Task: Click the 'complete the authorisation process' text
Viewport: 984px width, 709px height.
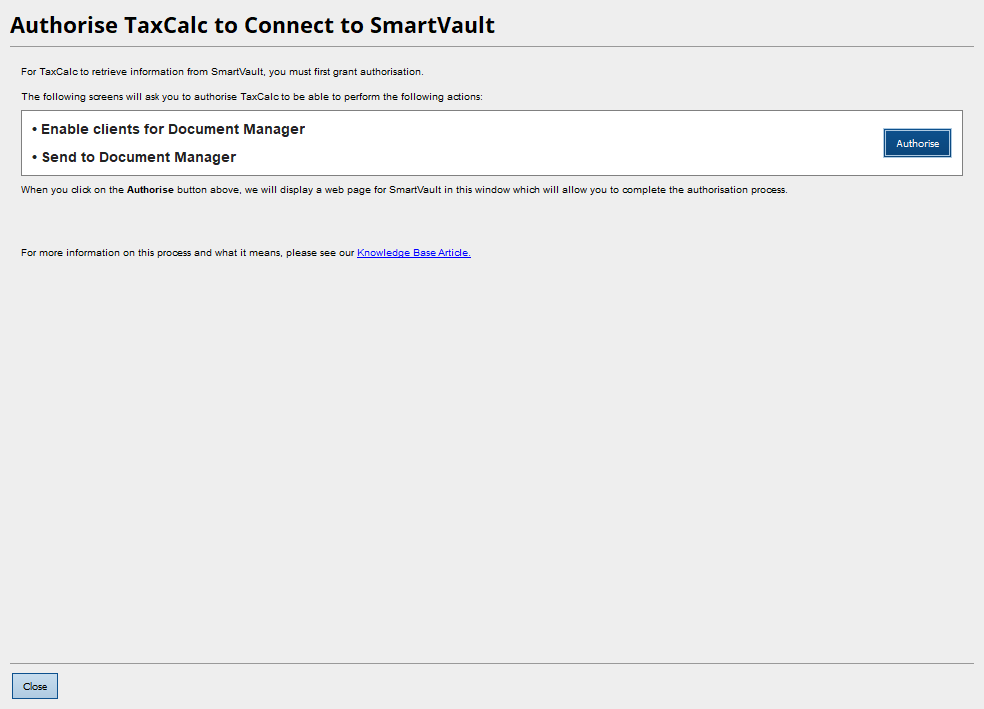Action: tap(708, 190)
